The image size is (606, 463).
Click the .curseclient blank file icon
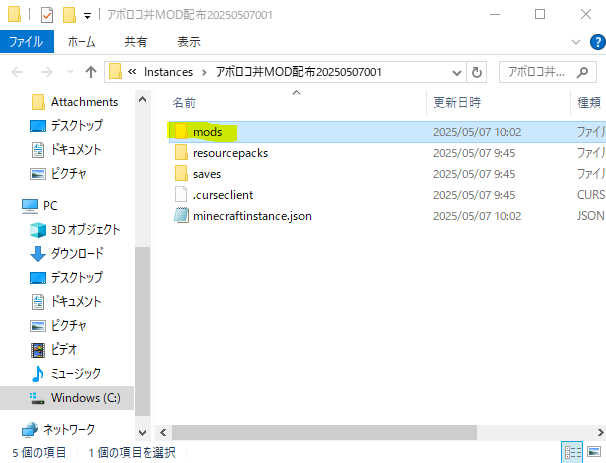[x=181, y=194]
